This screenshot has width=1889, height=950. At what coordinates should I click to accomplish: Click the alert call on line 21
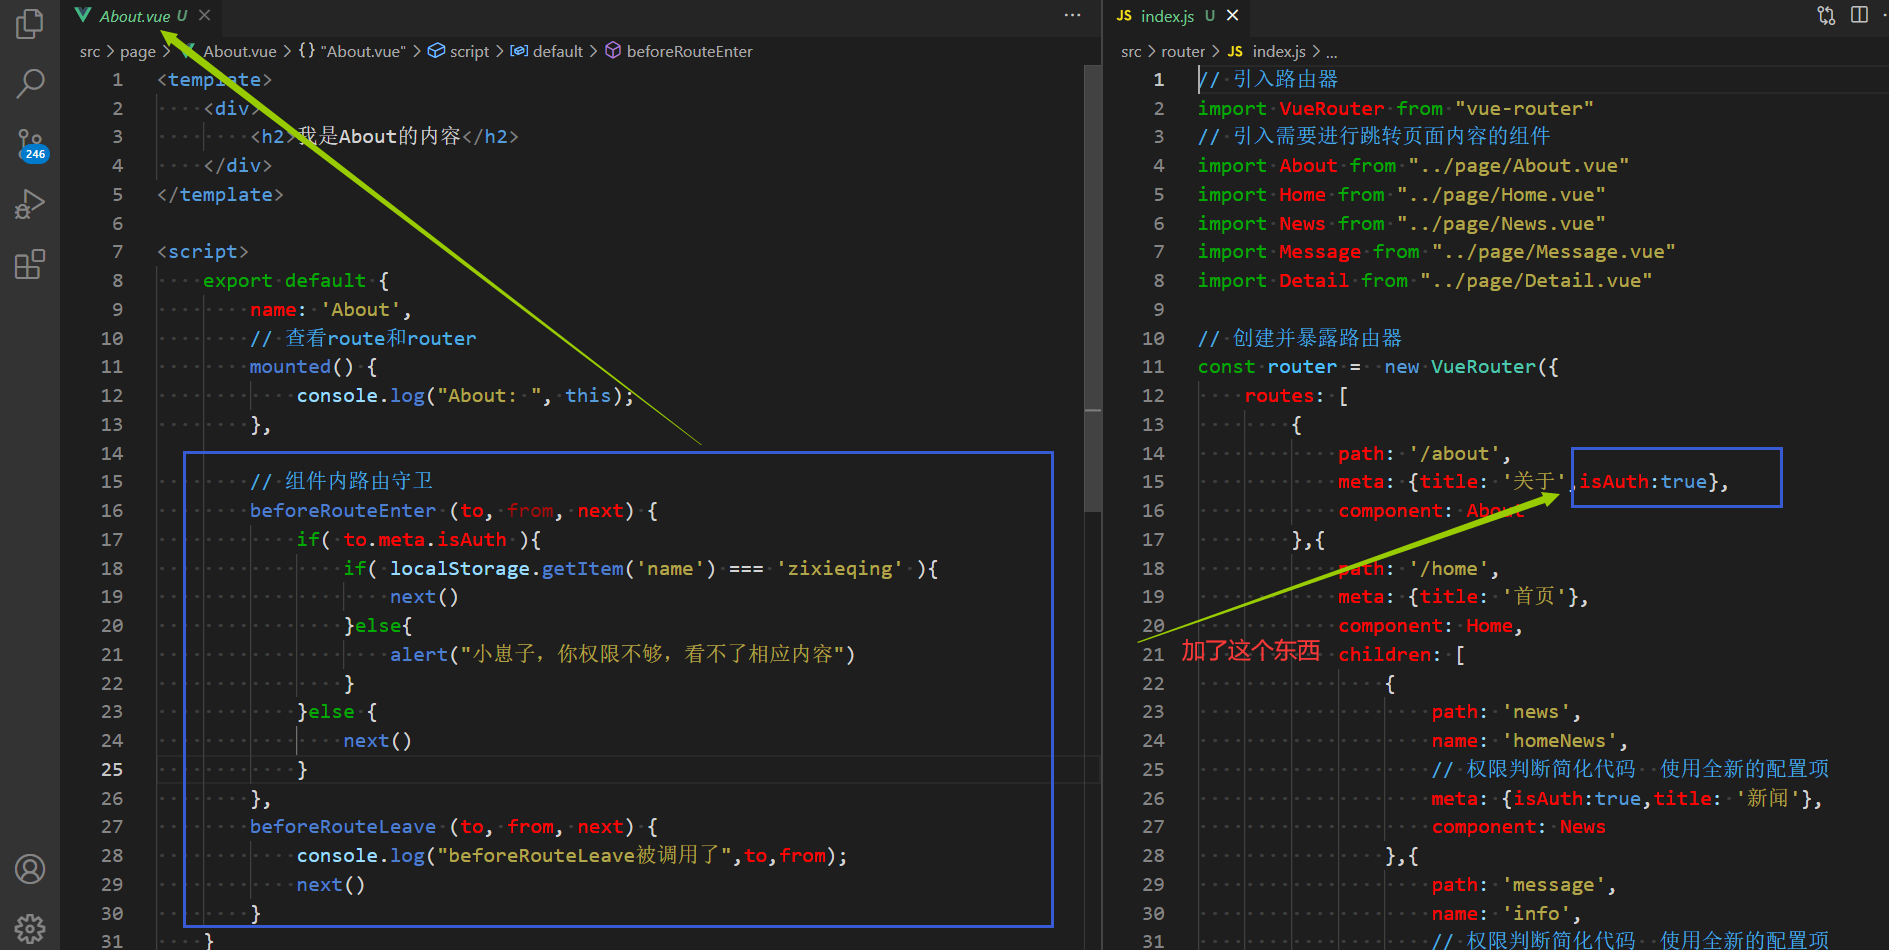click(622, 655)
